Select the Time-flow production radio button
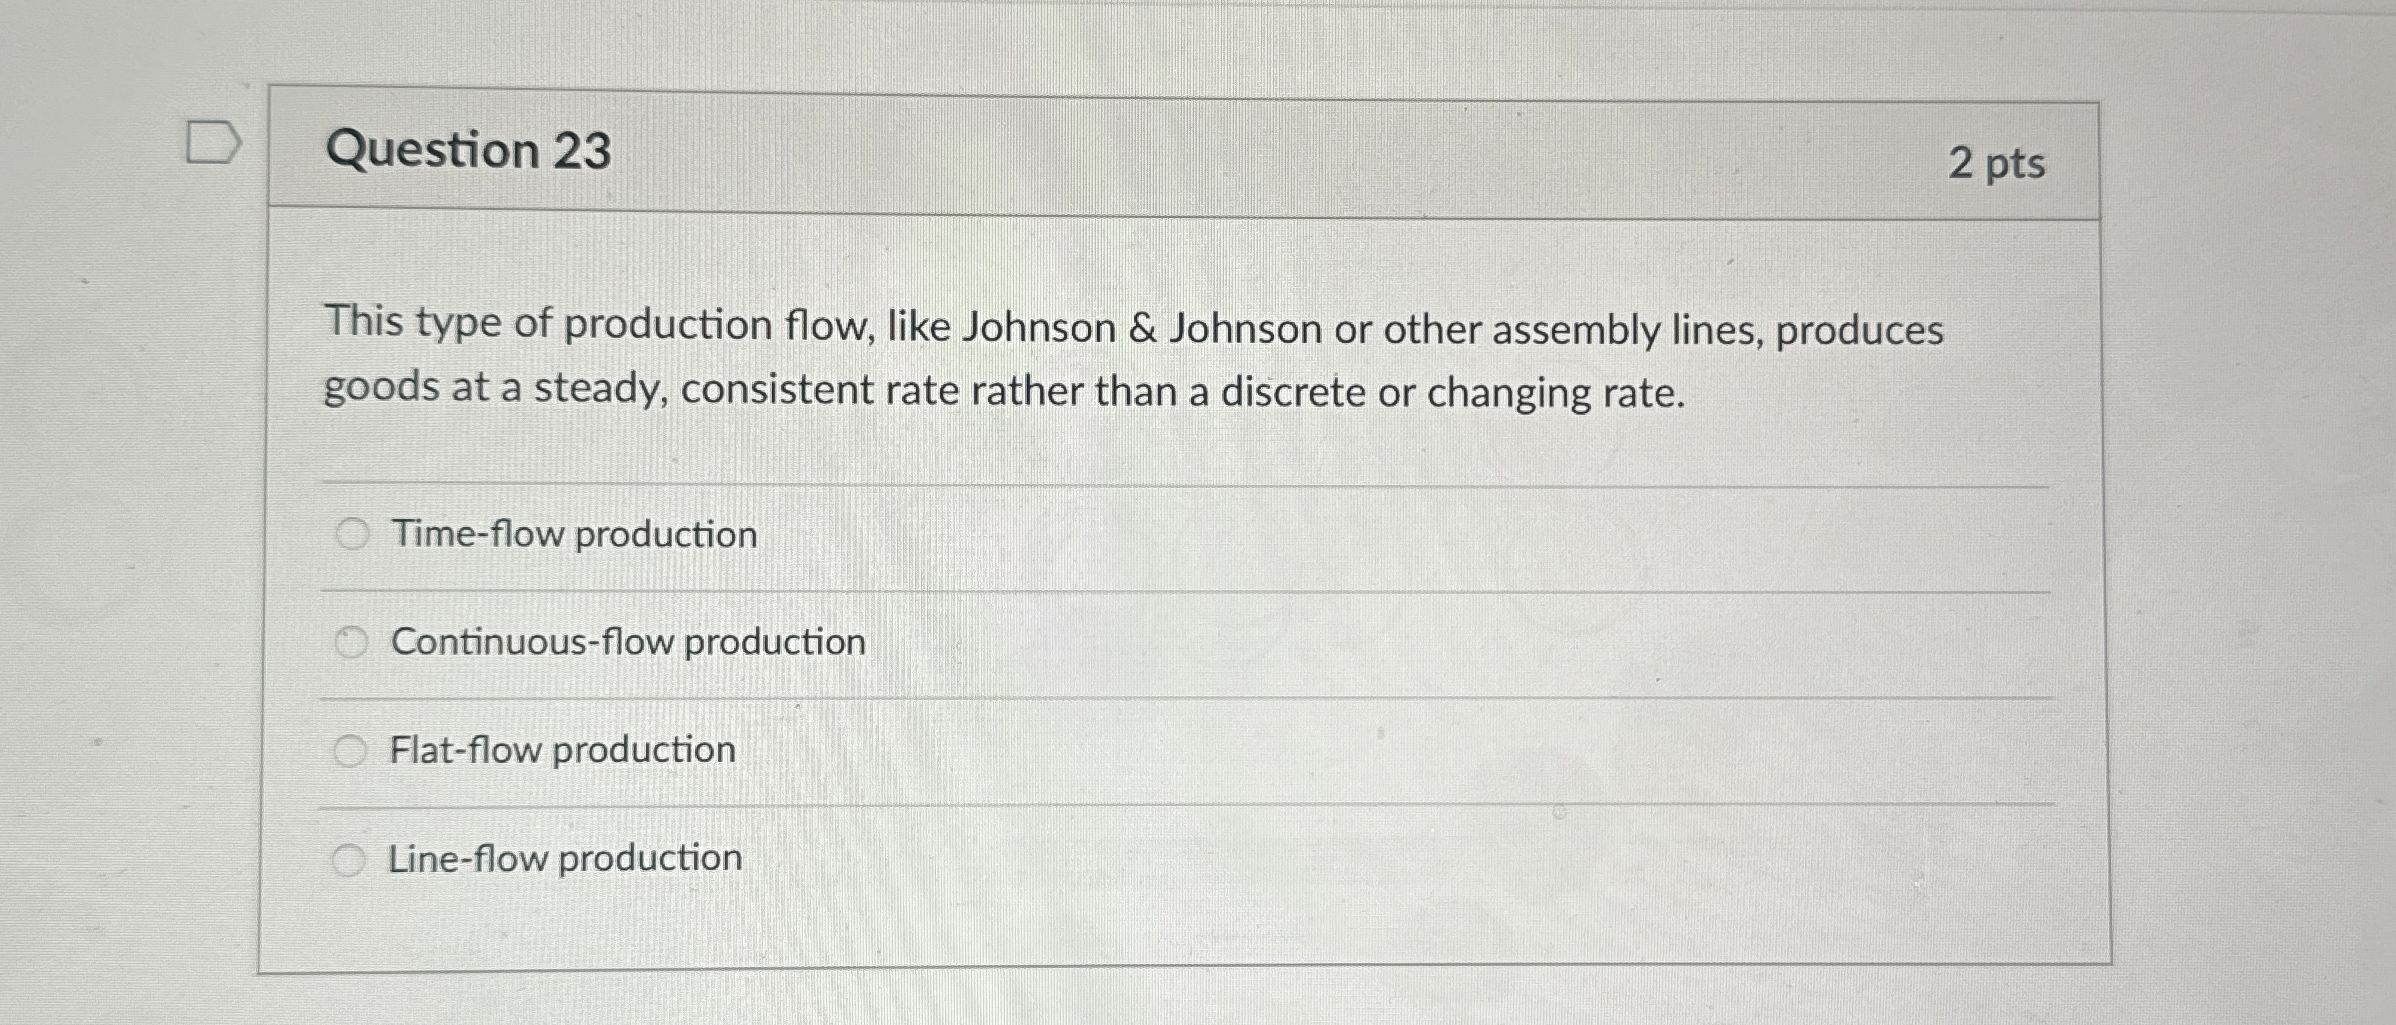2396x1025 pixels. tap(352, 534)
